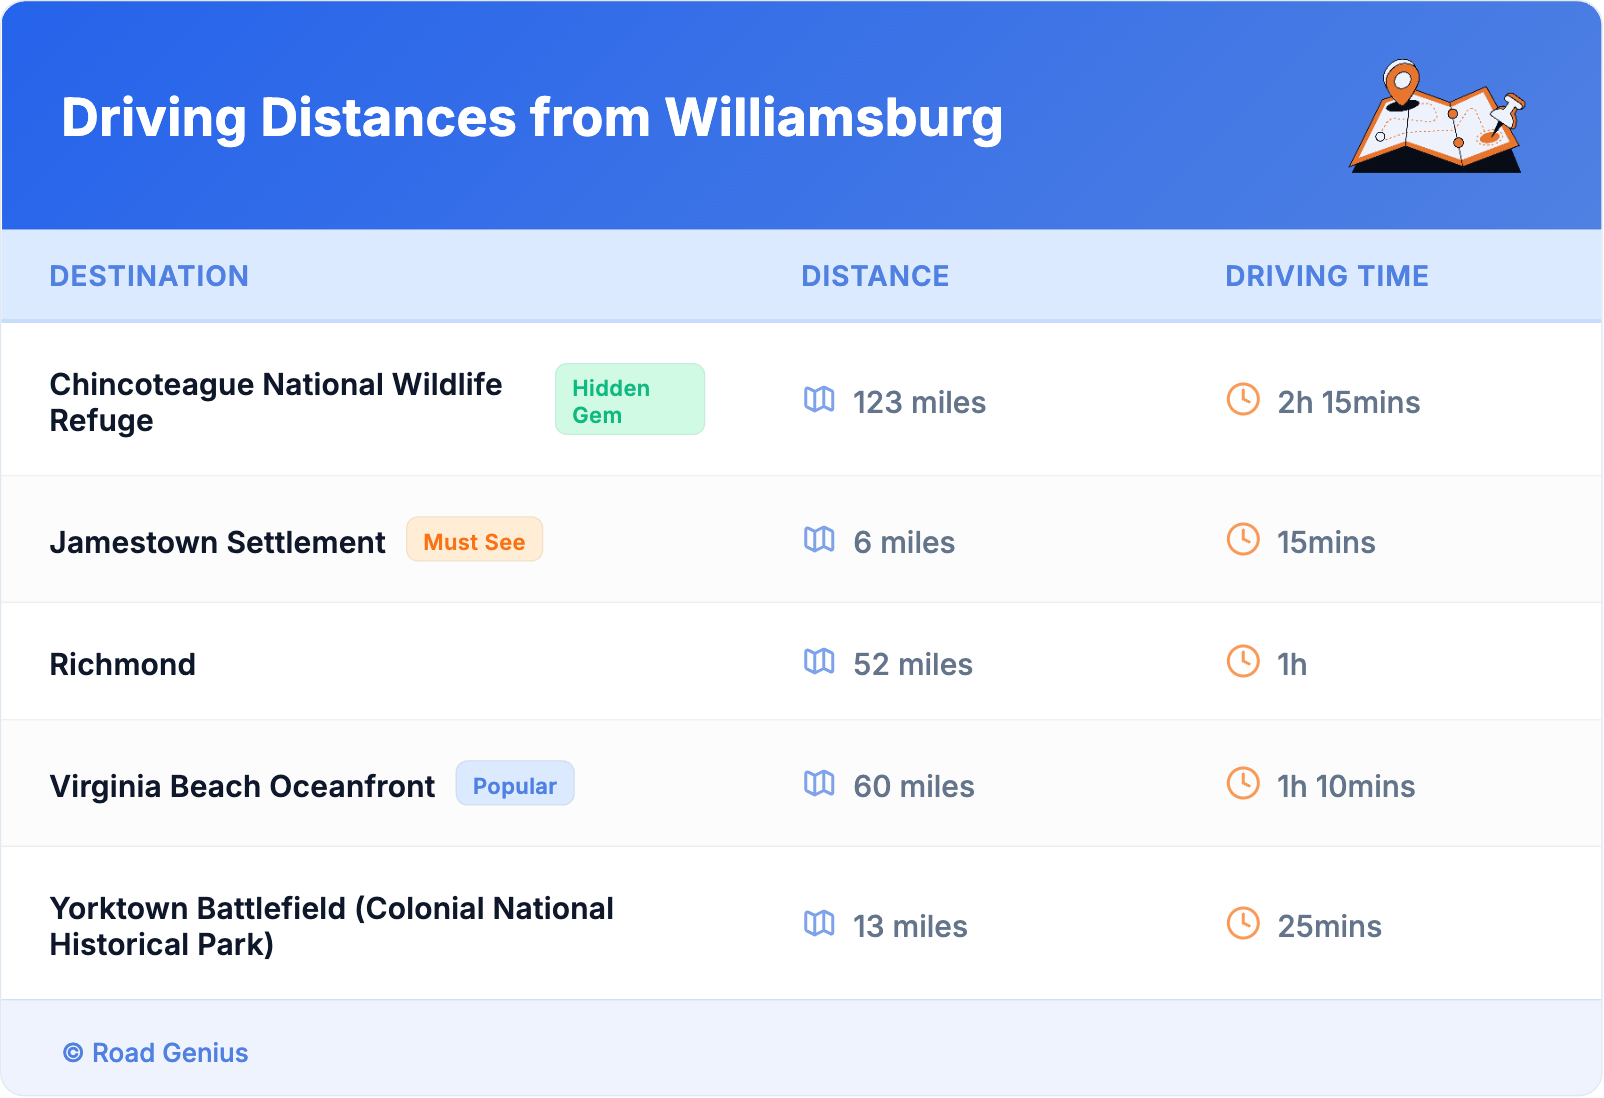Click the map icon beside 6 miles

[x=819, y=540]
